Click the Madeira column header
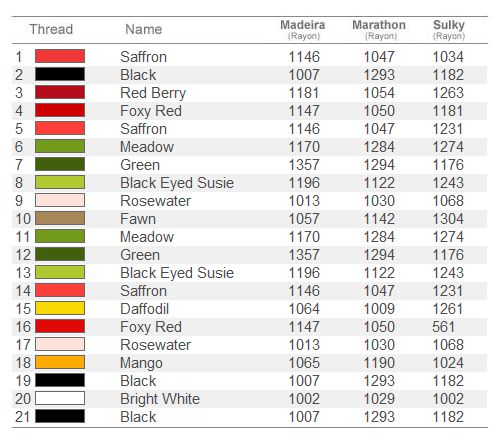Image resolution: width=500 pixels, height=438 pixels. click(x=303, y=30)
